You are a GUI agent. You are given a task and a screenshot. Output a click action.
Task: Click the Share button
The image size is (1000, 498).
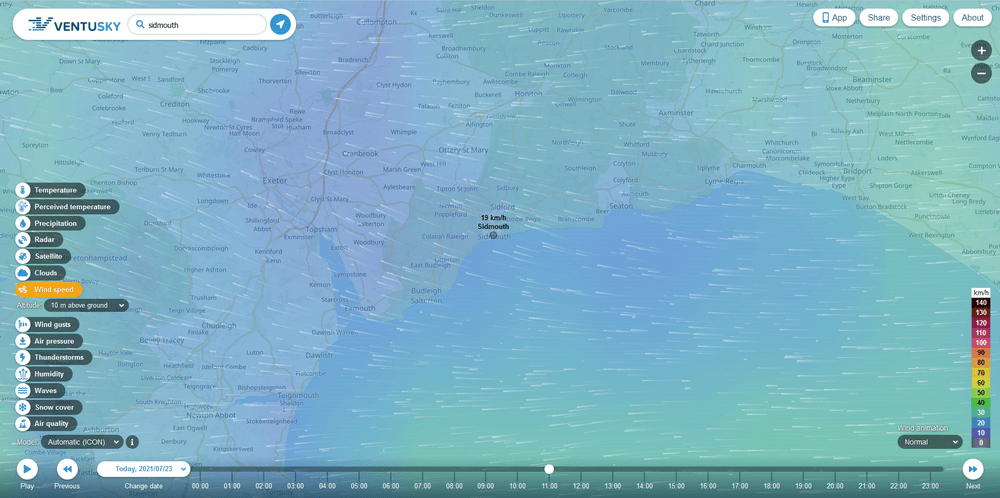[x=878, y=18]
